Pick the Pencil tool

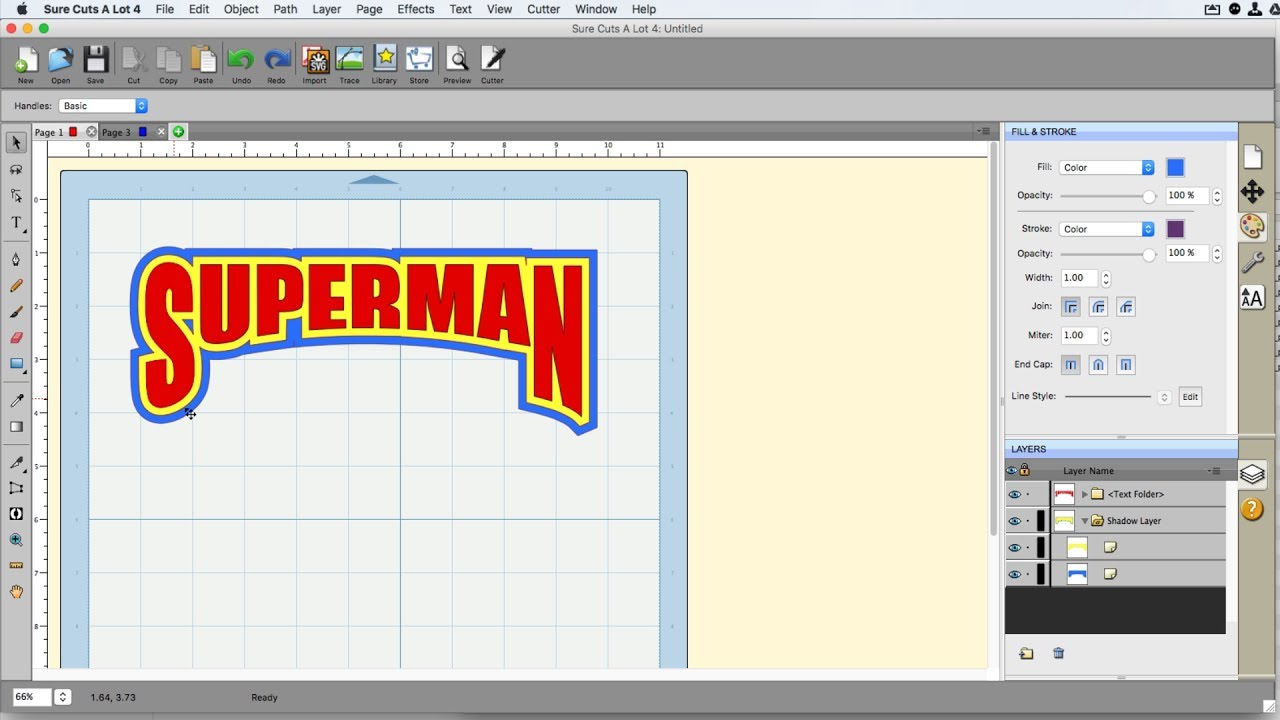coord(16,286)
